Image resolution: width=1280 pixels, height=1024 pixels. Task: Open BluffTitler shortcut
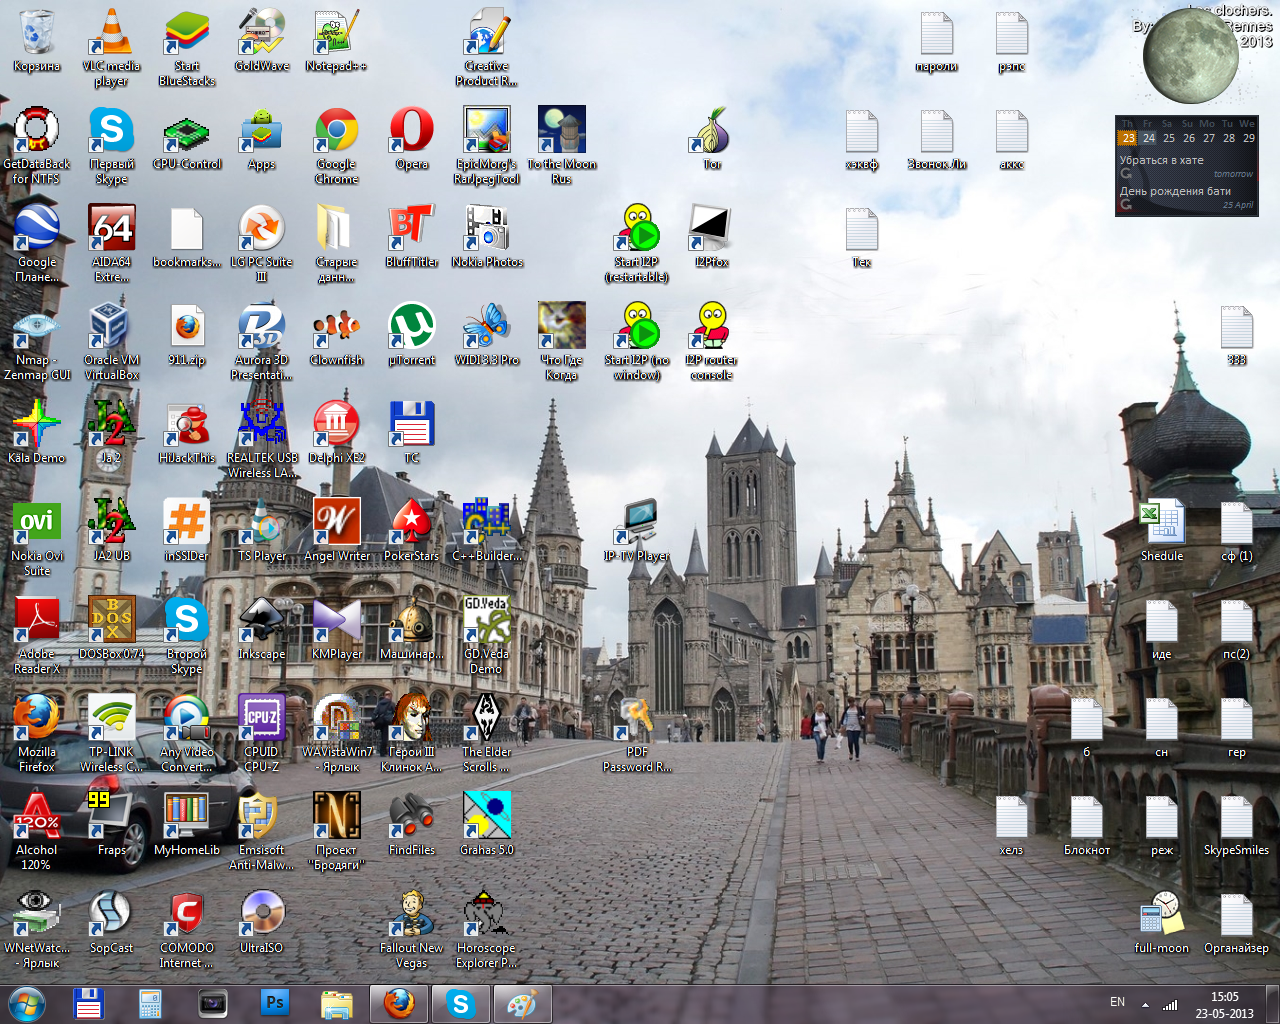pos(412,237)
